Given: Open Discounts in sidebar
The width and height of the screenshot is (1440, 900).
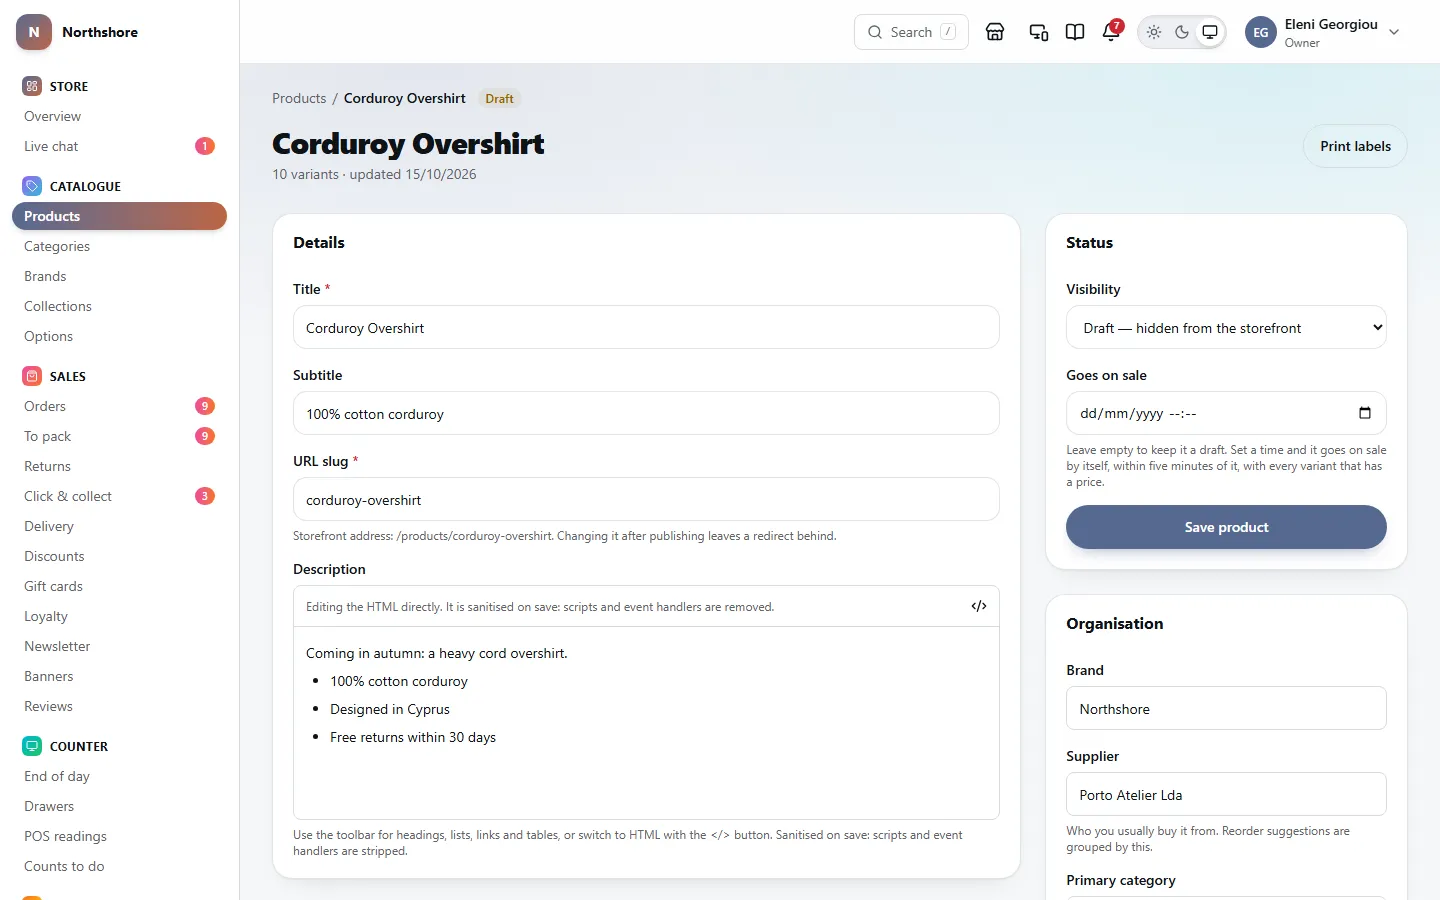Looking at the screenshot, I should pyautogui.click(x=119, y=556).
